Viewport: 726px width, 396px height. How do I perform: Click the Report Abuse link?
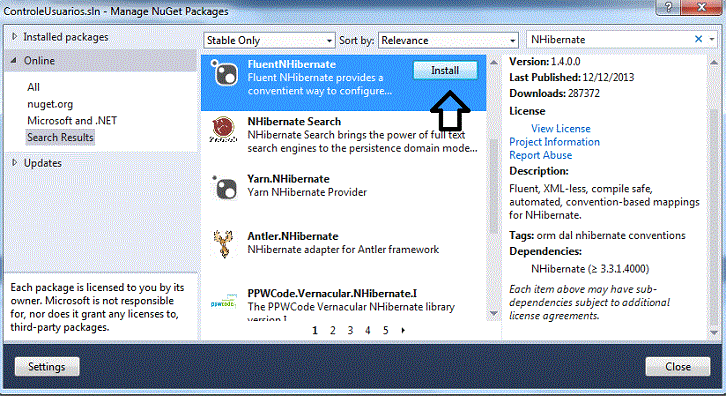point(540,155)
